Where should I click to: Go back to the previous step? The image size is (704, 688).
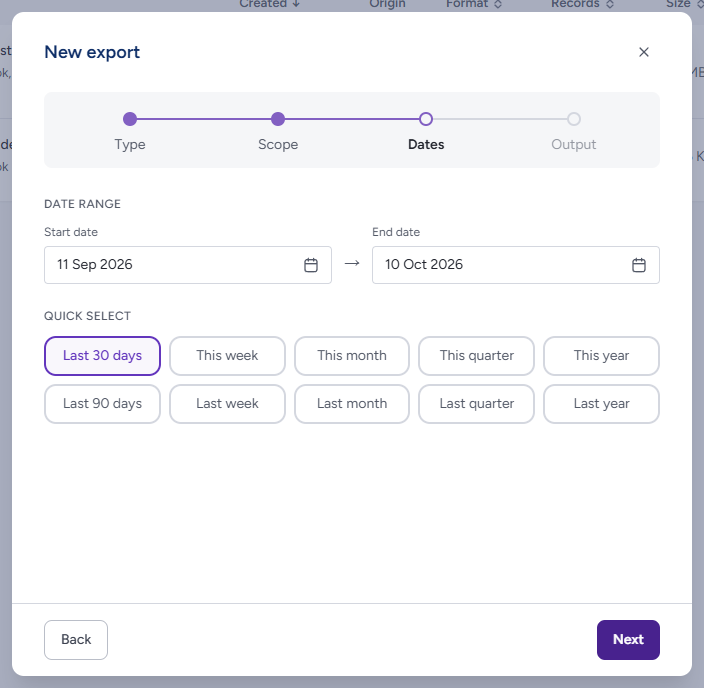click(76, 640)
